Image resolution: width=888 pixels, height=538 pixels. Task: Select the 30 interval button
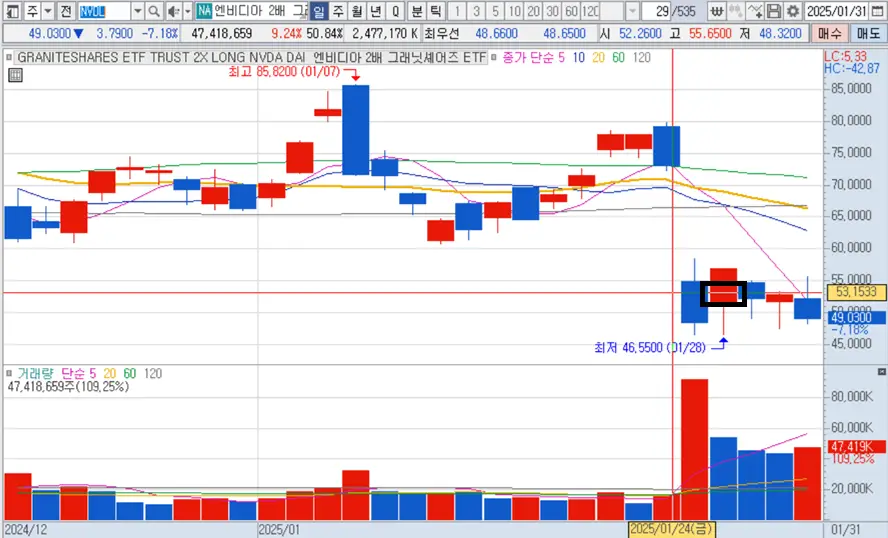(553, 11)
